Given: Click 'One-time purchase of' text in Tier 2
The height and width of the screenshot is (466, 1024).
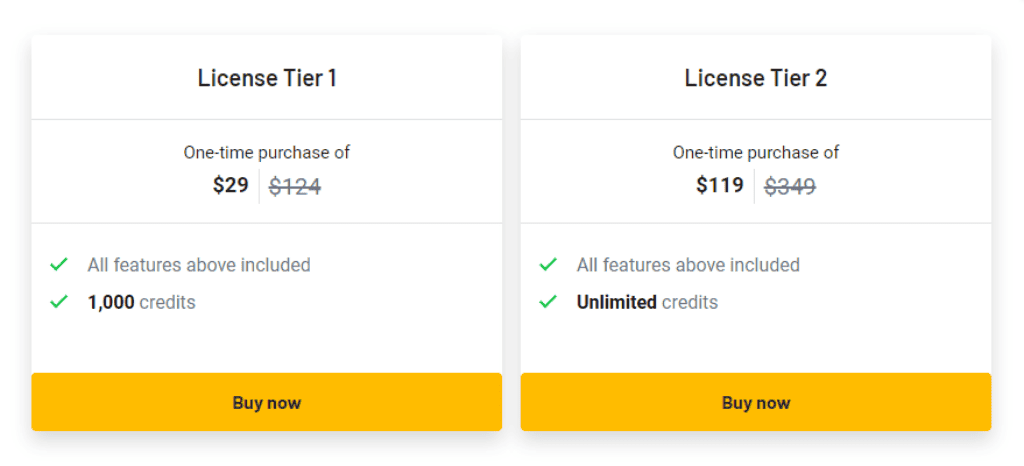Looking at the screenshot, I should pyautogui.click(x=756, y=153).
